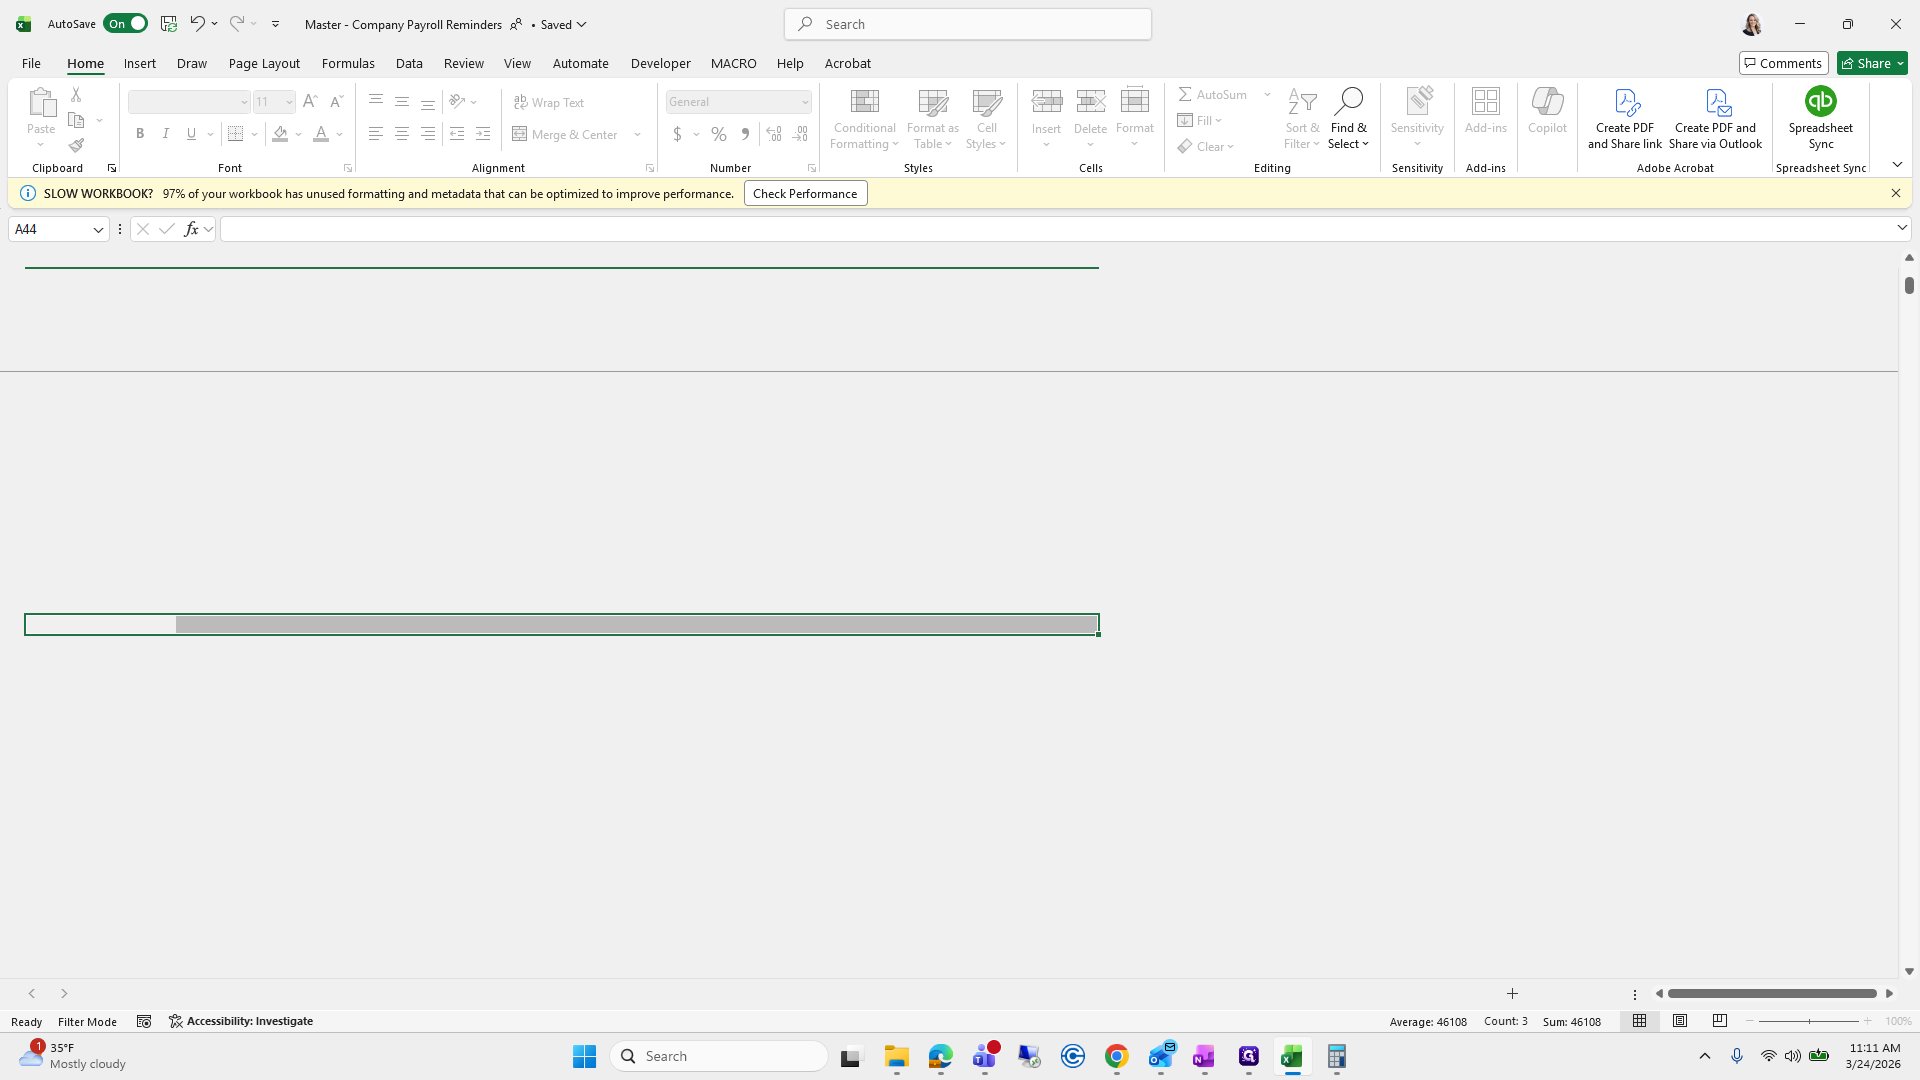Switch to Page Layout view button
The image size is (1920, 1080).
pos(1680,1021)
